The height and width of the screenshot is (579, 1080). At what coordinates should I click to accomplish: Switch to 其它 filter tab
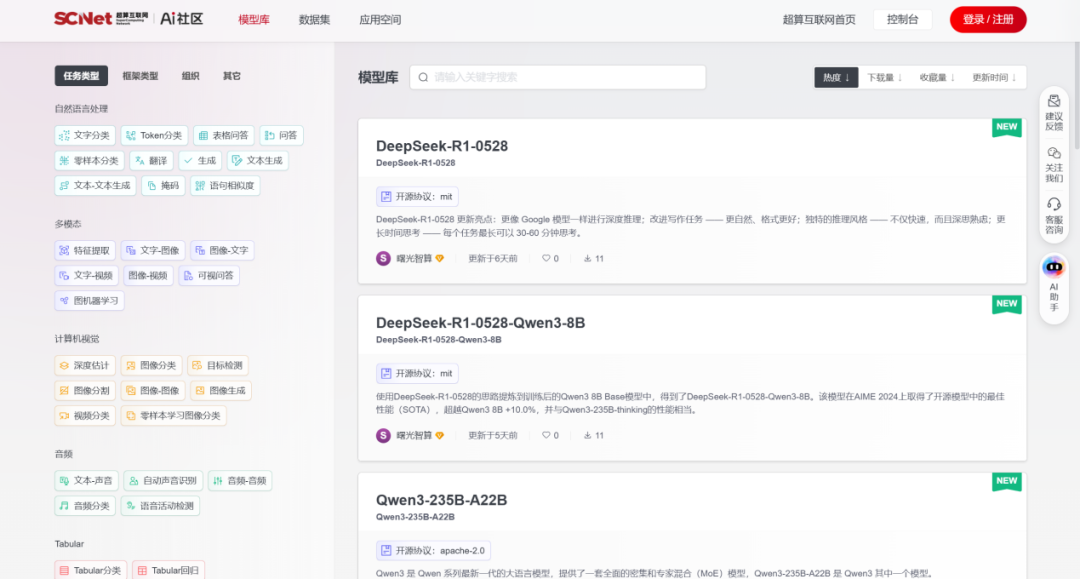(232, 76)
